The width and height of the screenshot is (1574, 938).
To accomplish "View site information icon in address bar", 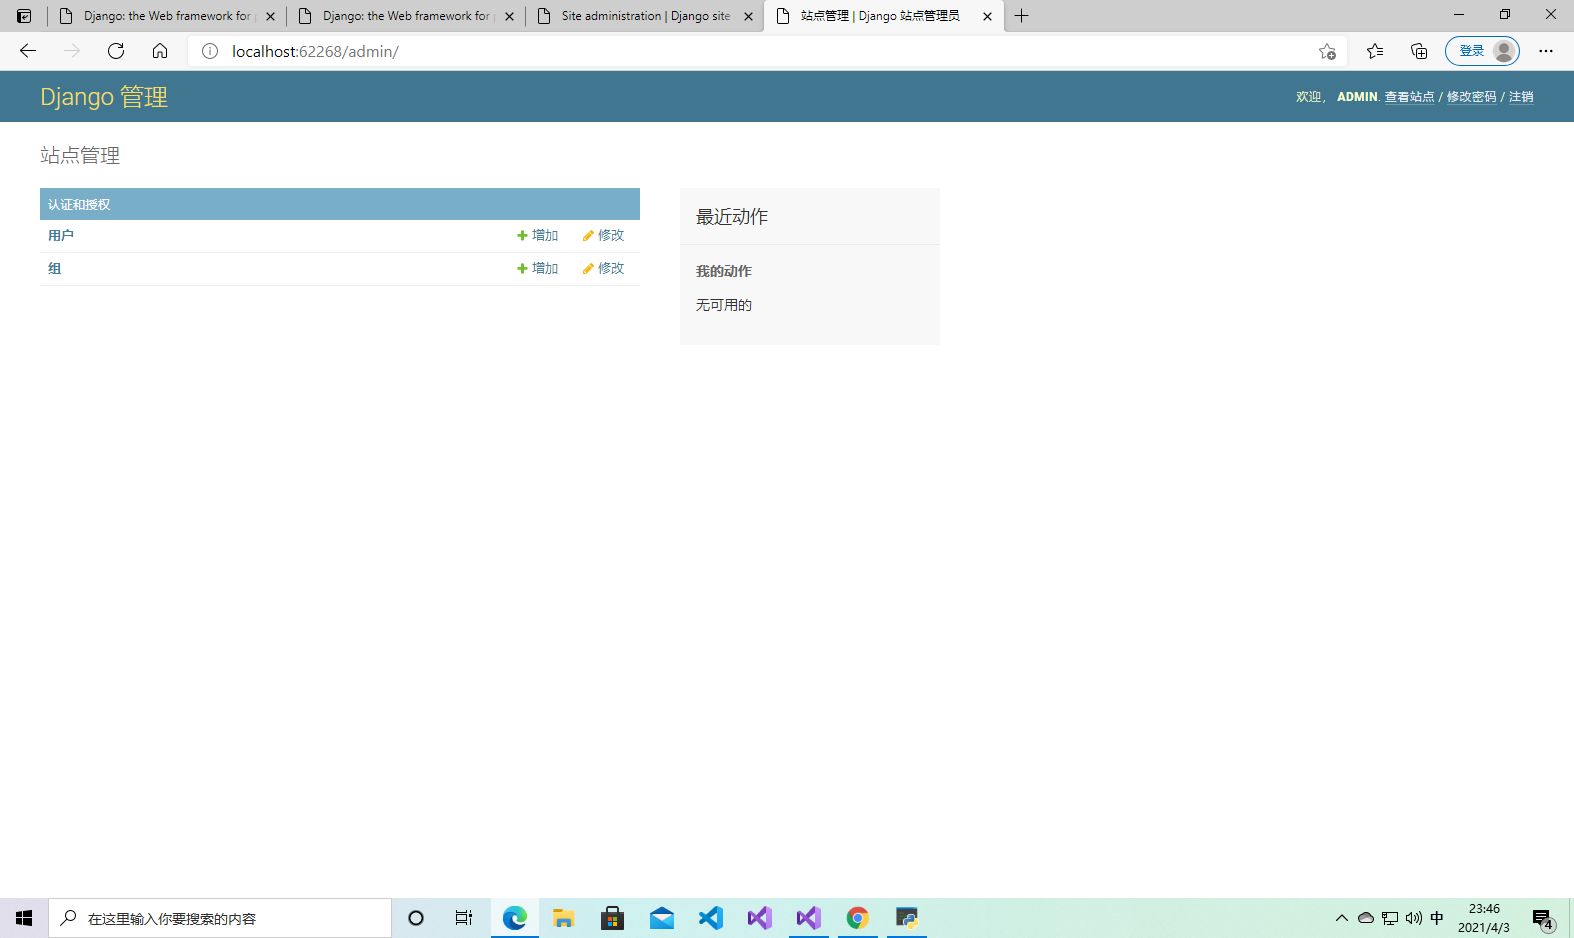I will (210, 51).
